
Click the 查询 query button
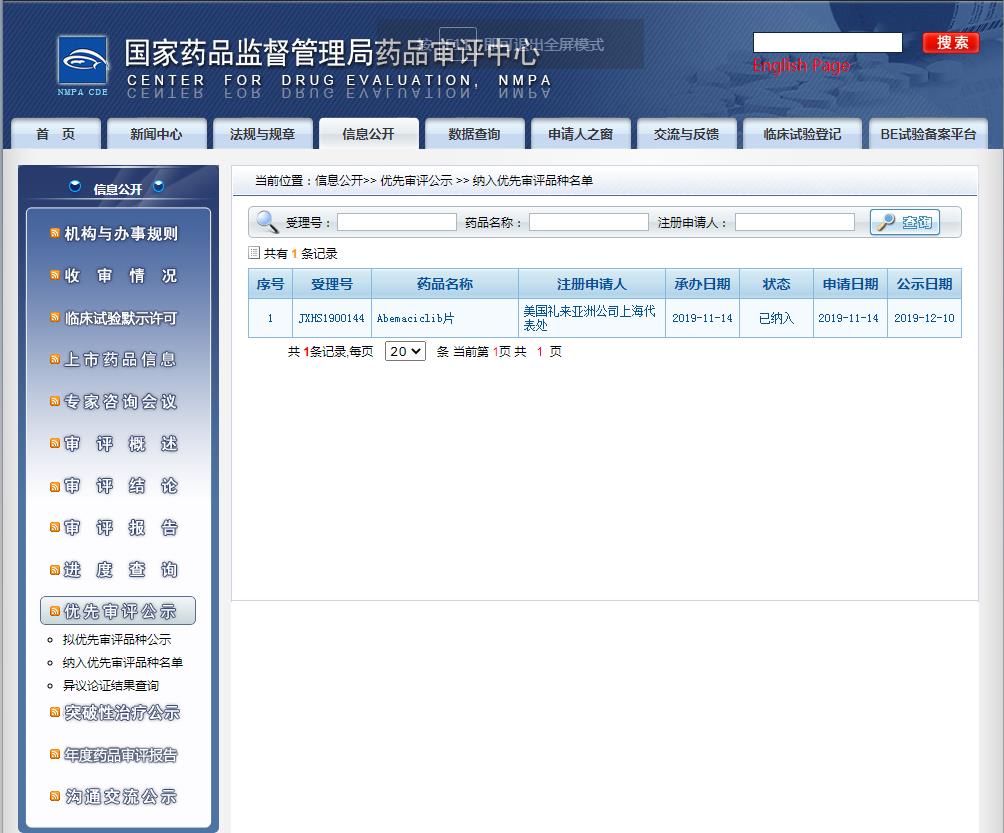(905, 222)
